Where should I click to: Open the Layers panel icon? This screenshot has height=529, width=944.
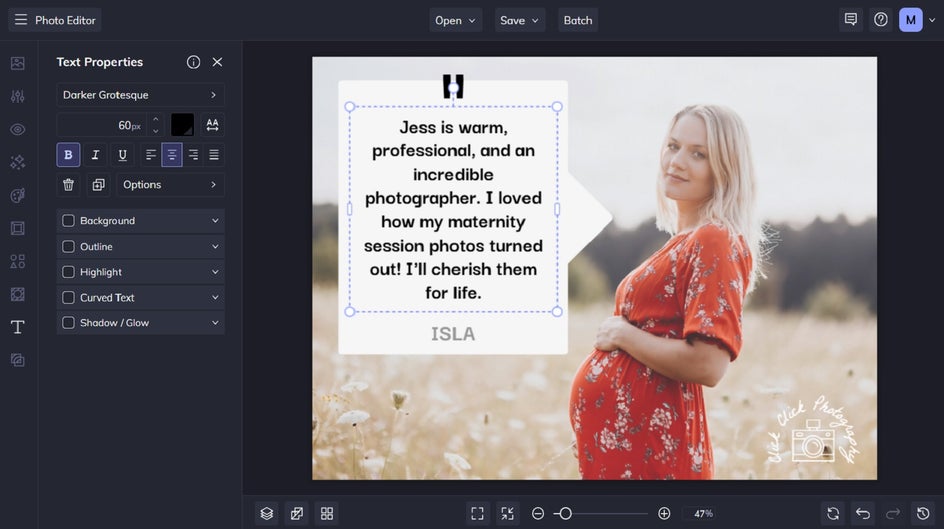(267, 513)
